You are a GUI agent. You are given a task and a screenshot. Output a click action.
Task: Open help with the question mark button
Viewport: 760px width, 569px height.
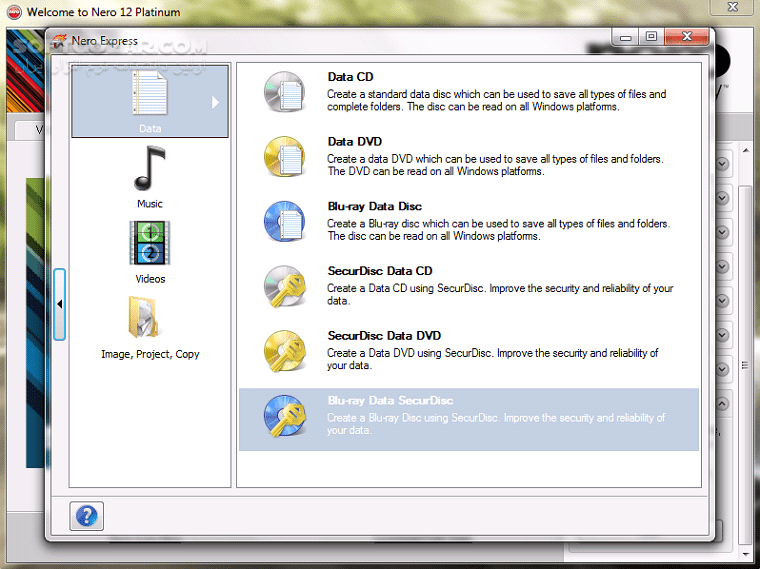tap(87, 516)
